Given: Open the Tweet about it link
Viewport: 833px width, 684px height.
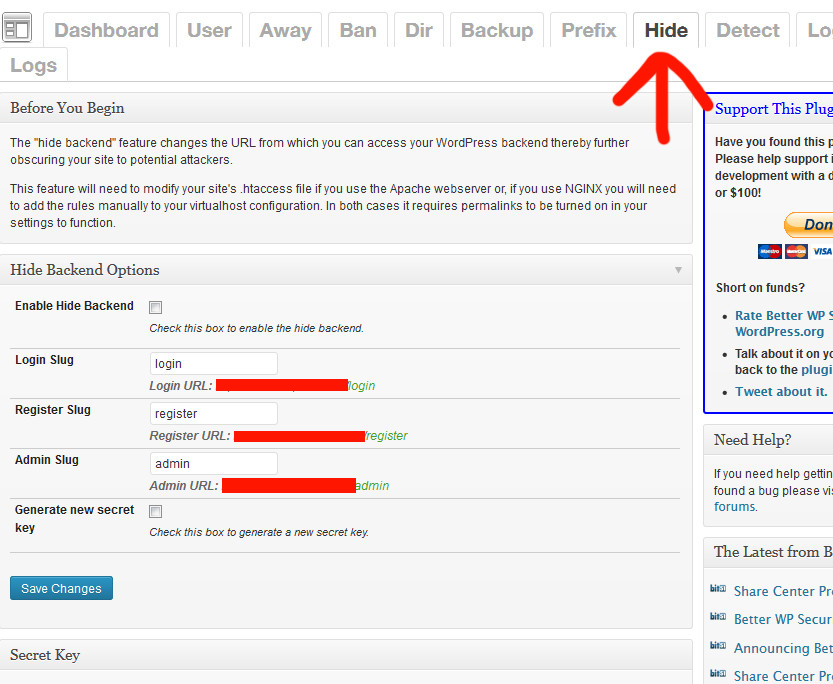Looking at the screenshot, I should (x=780, y=392).
